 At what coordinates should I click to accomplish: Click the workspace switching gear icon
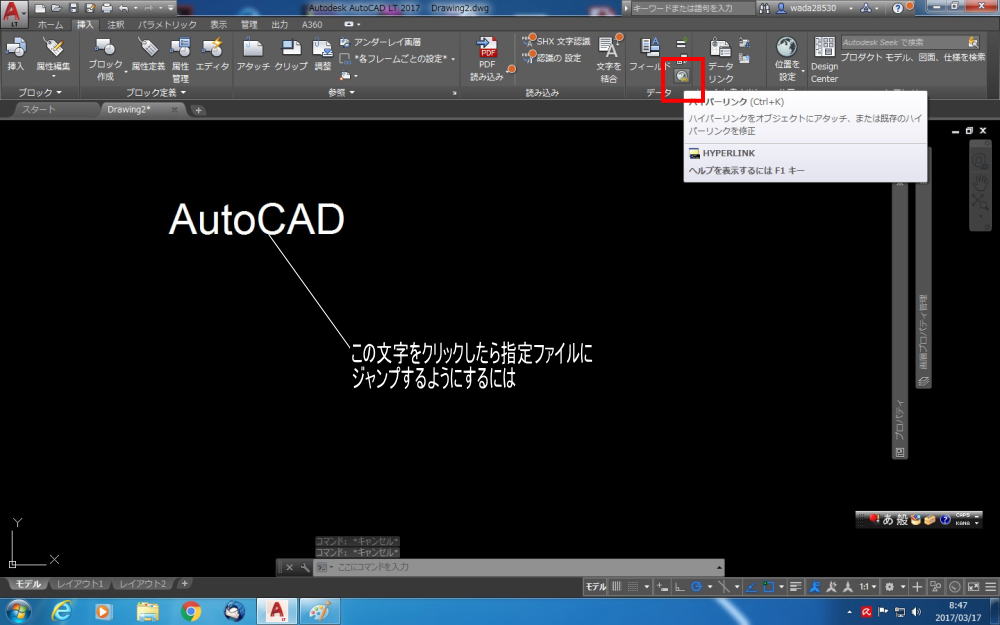pos(889,587)
